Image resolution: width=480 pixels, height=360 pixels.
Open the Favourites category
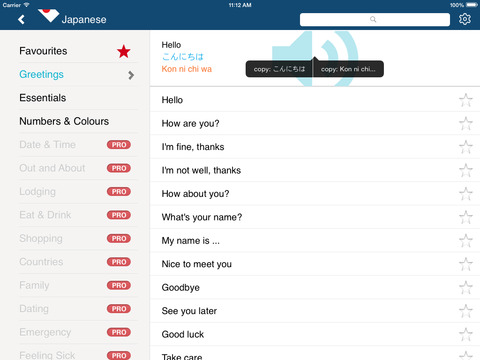click(43, 51)
